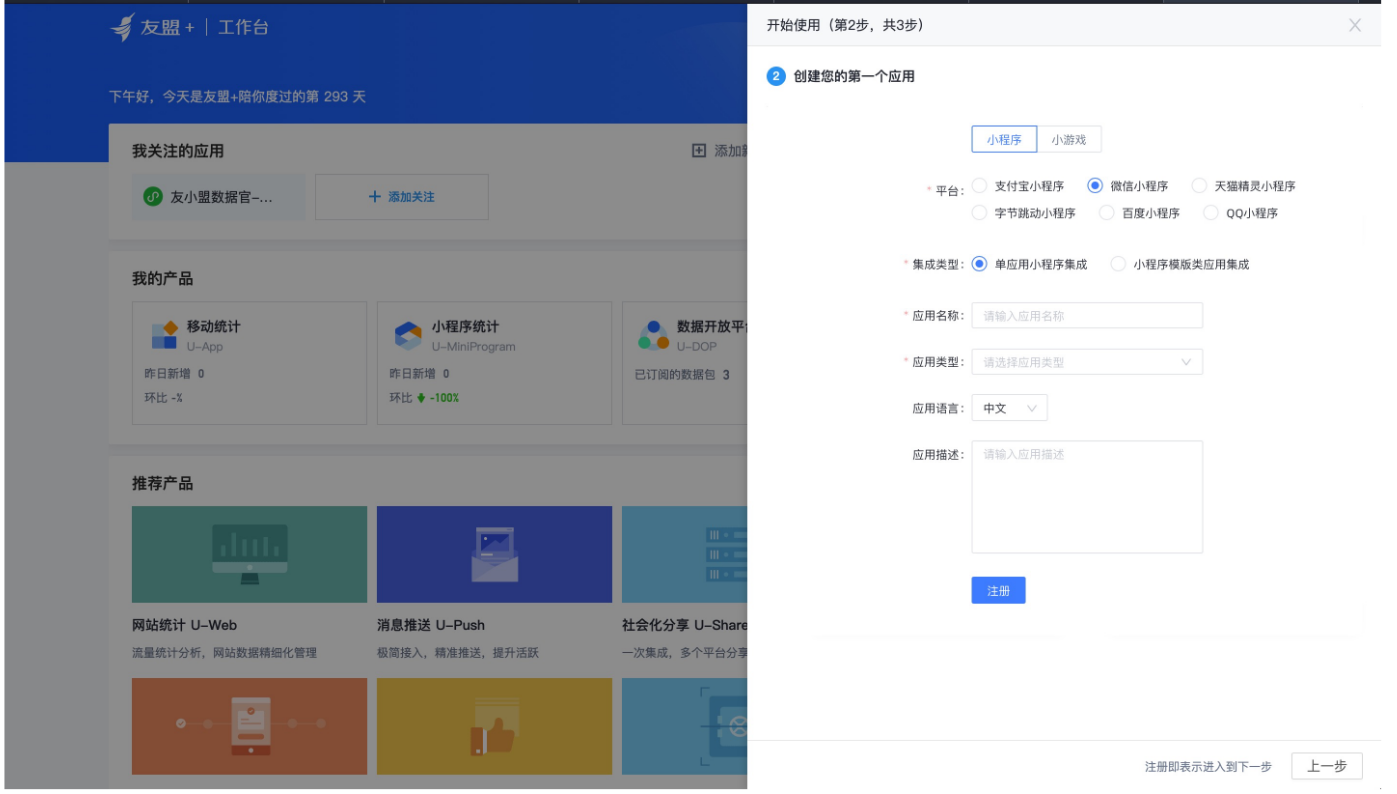The height and width of the screenshot is (794, 1397).
Task: Click the 创建您的第一个应用 step title
Action: [854, 76]
